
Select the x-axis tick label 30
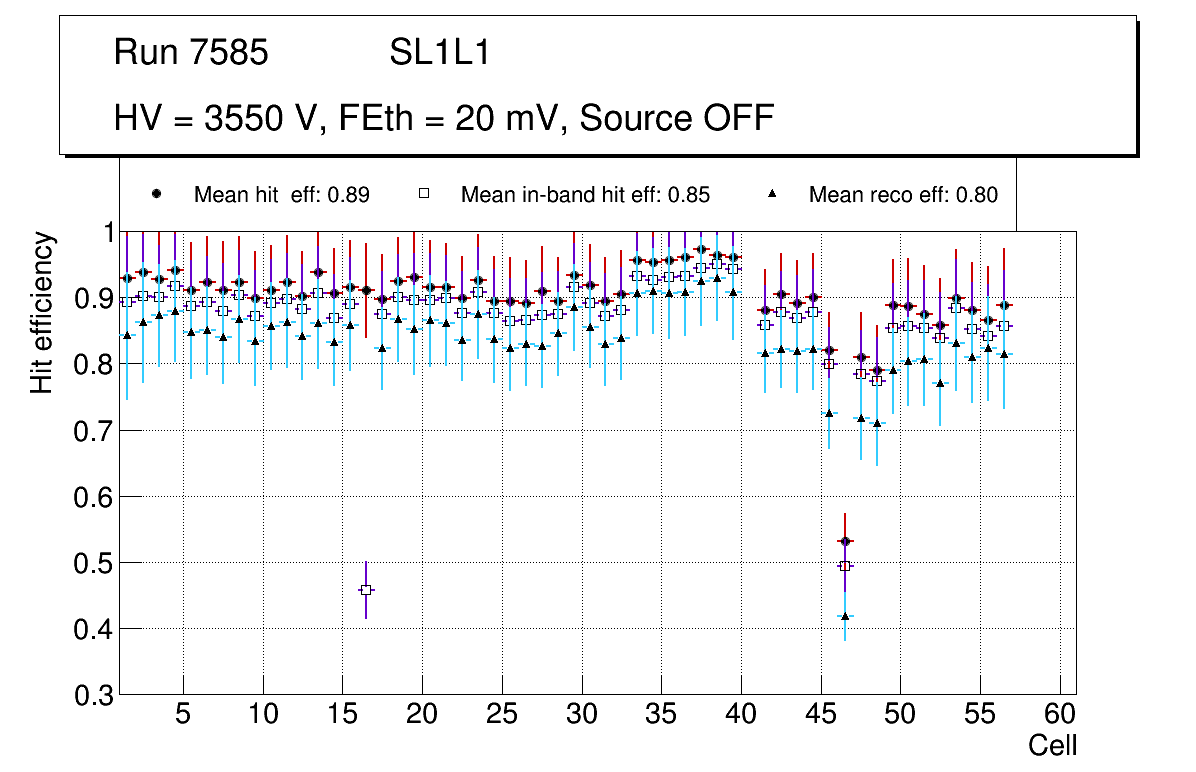click(x=581, y=715)
